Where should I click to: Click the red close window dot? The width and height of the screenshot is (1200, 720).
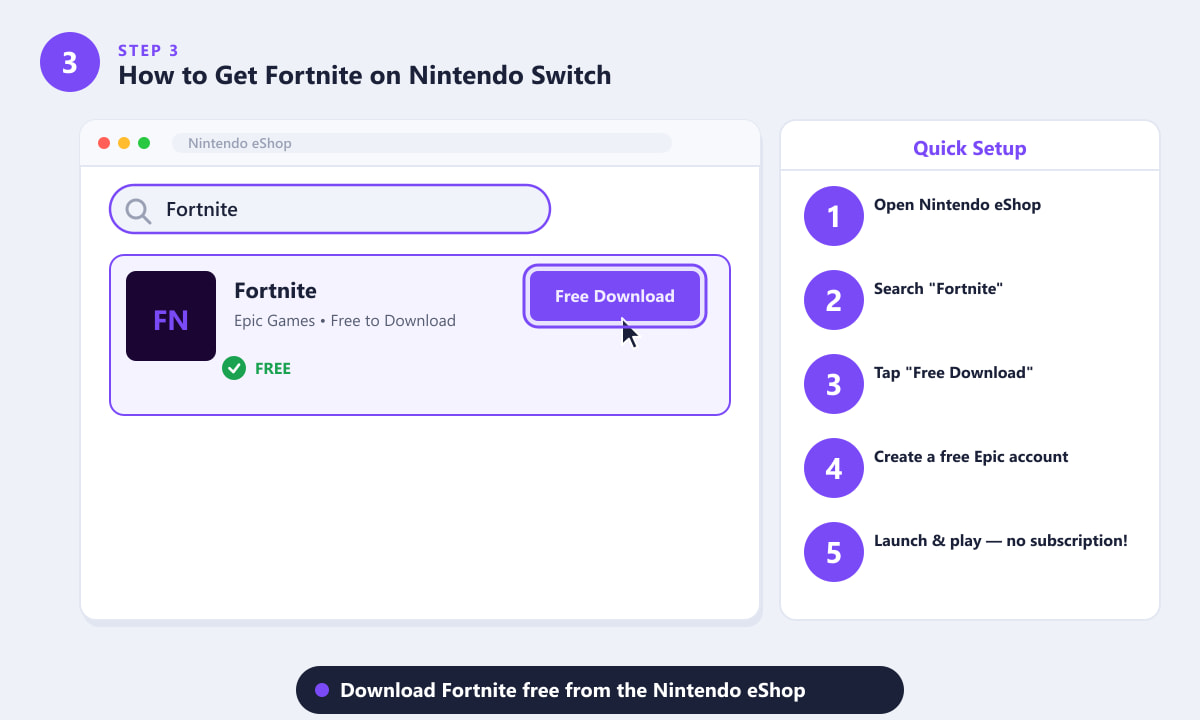104,143
